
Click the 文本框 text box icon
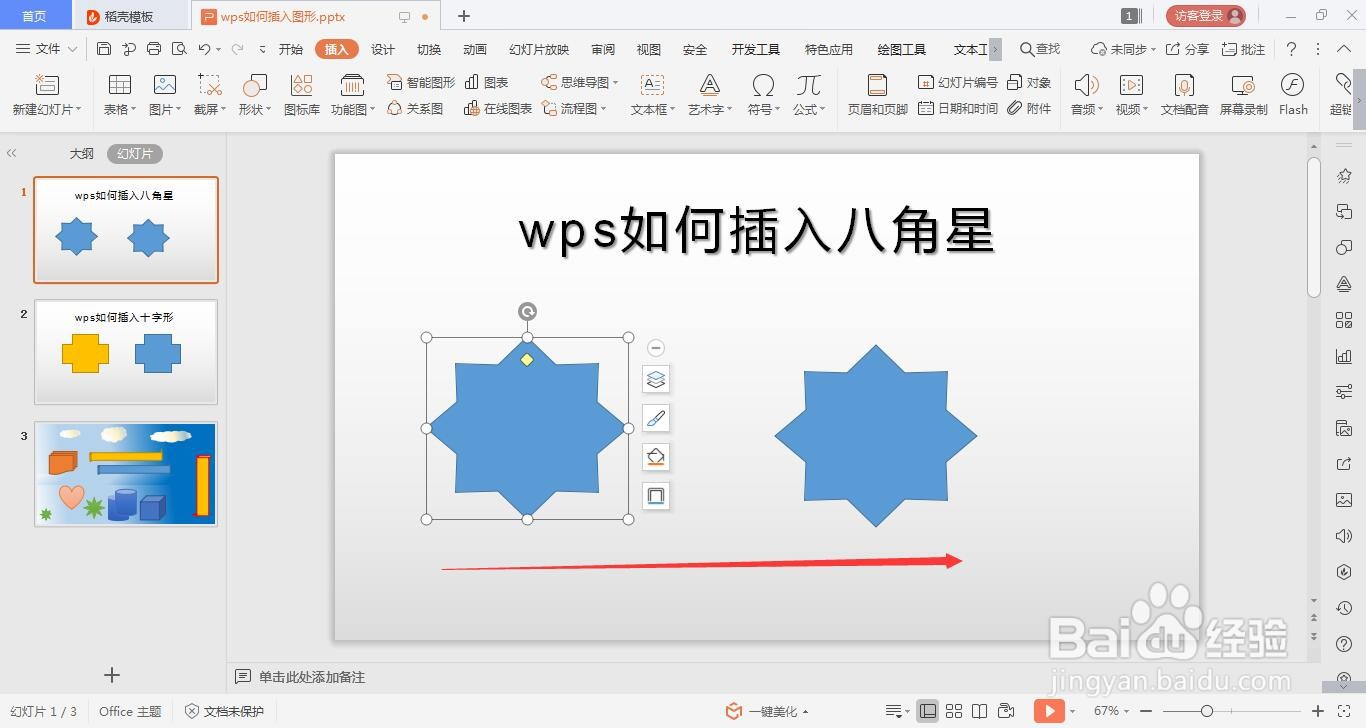tap(652, 85)
